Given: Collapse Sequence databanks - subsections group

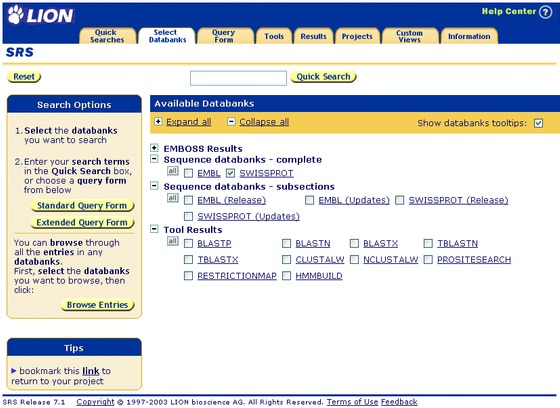Looking at the screenshot, I should [x=154, y=186].
